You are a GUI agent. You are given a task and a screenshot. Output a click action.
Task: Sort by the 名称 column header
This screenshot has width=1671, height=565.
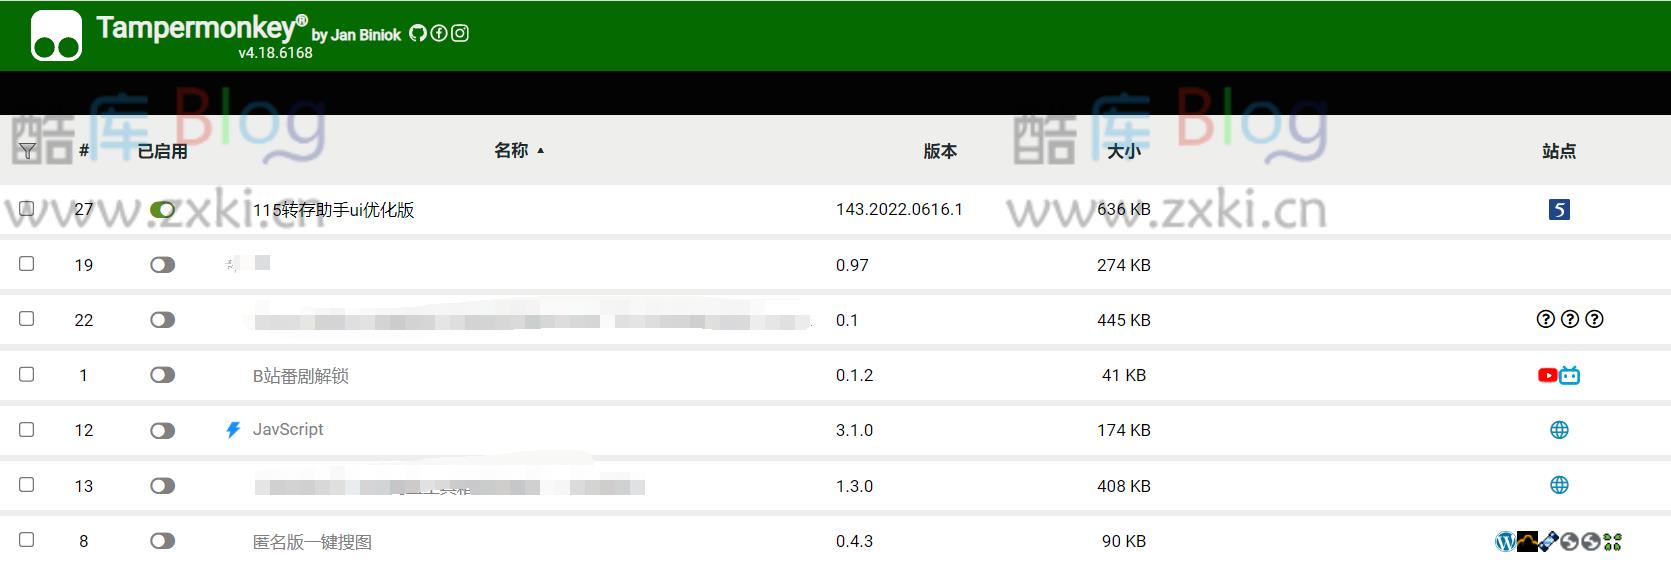tap(511, 151)
